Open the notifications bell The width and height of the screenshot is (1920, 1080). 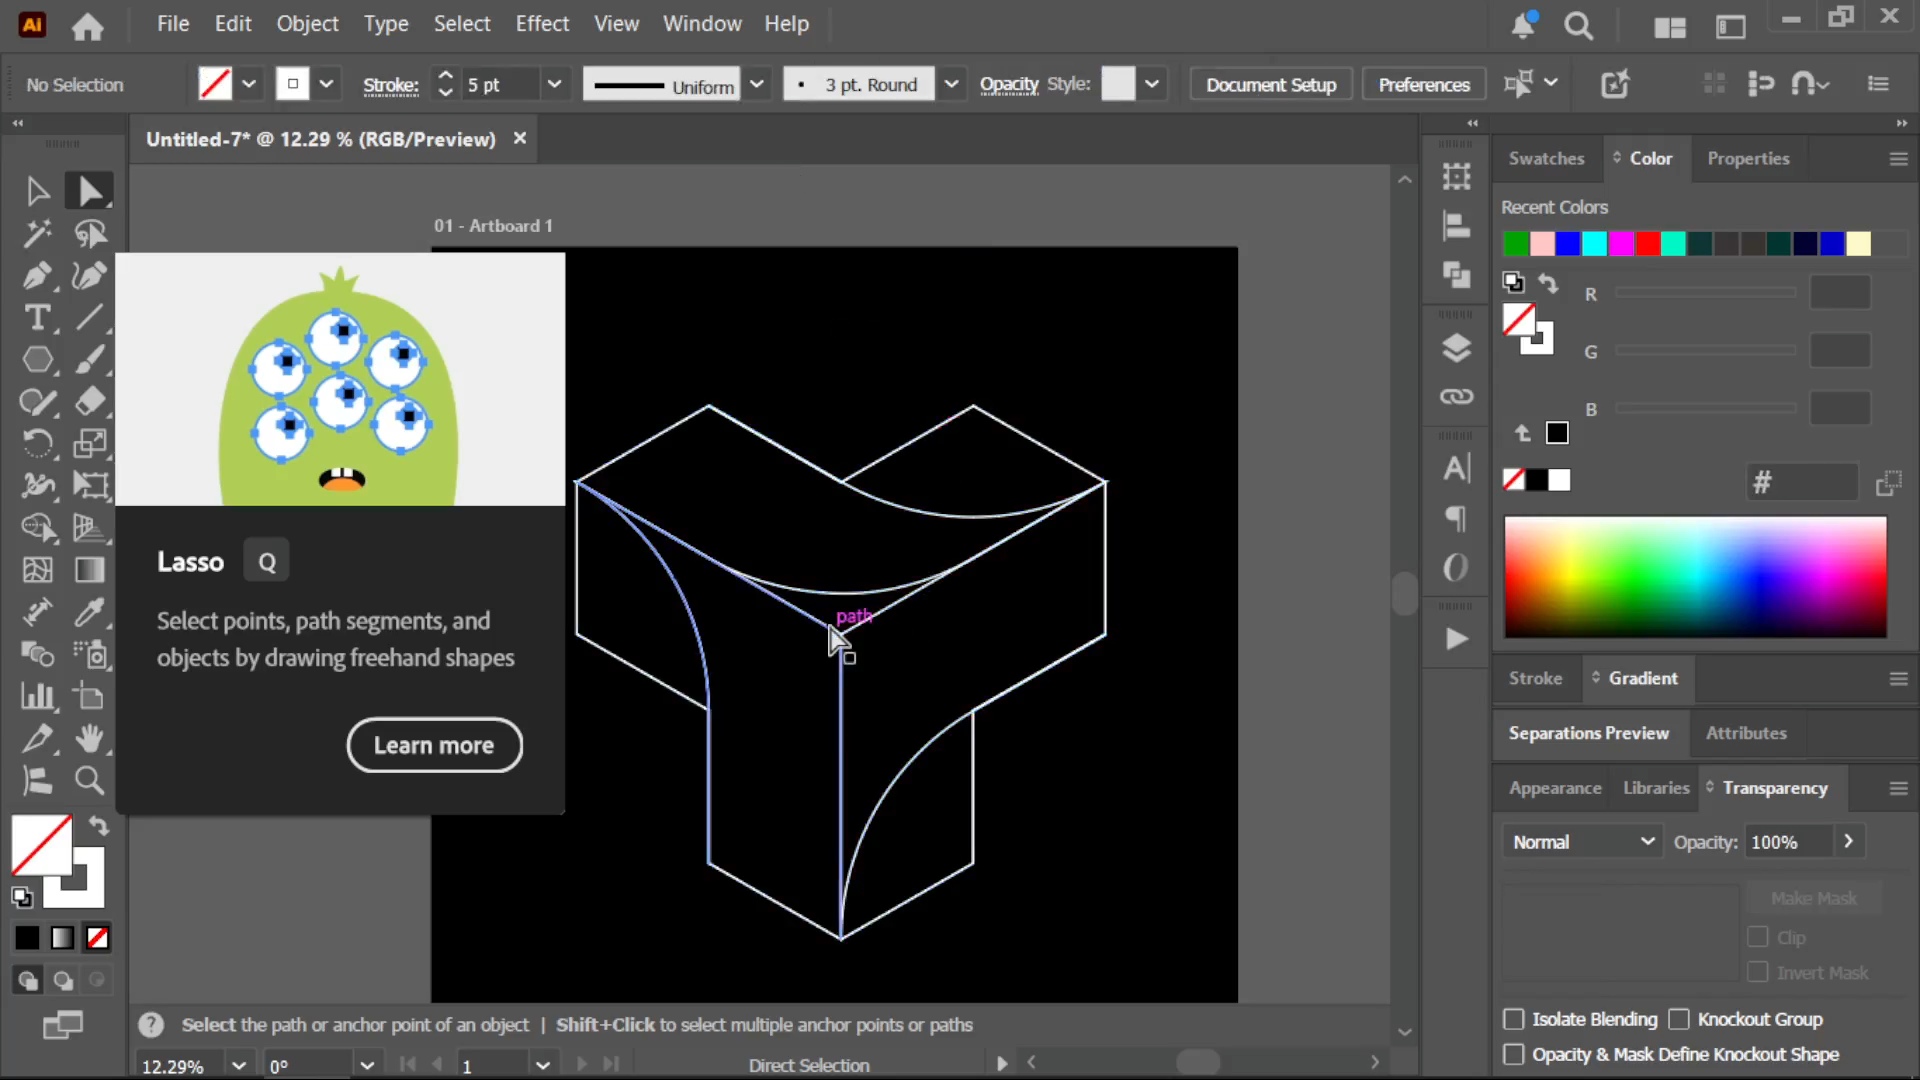(x=1523, y=26)
